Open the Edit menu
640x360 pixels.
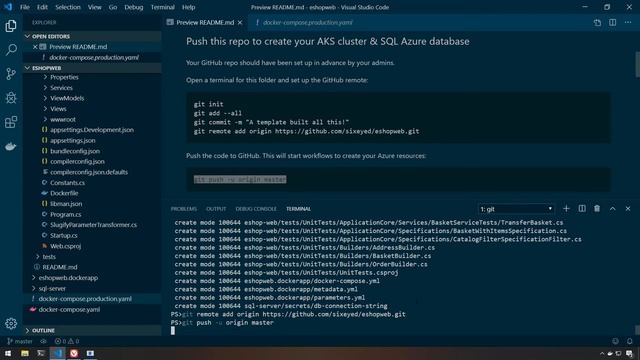[x=42, y=7]
